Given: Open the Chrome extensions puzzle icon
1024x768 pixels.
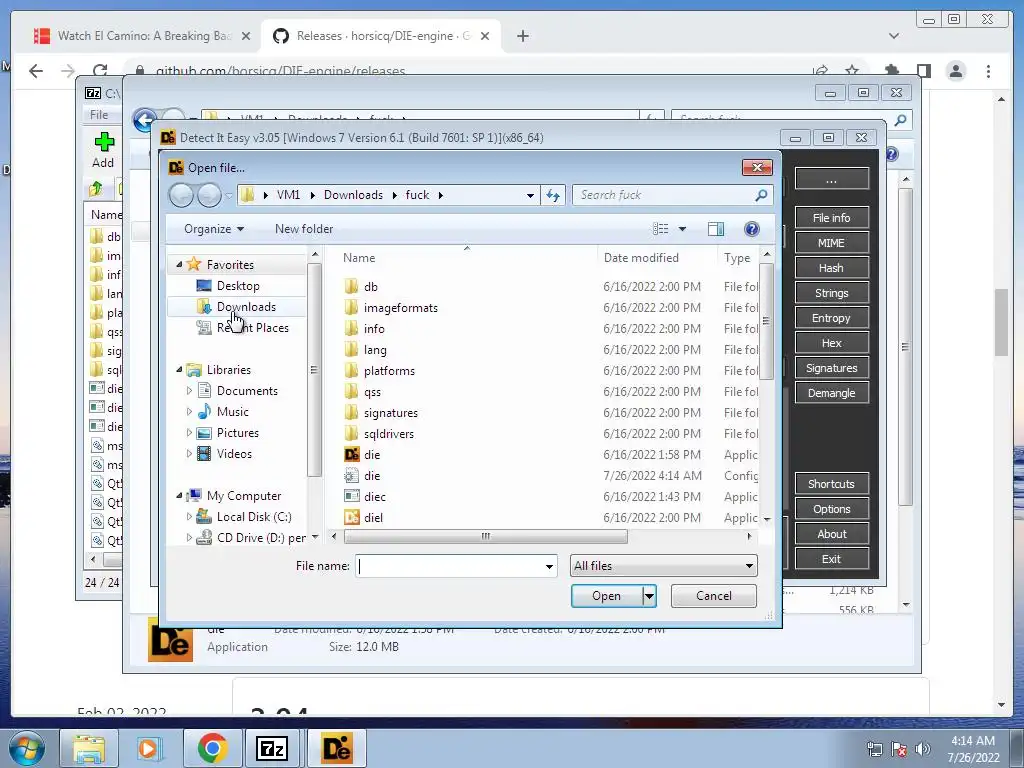Looking at the screenshot, I should pos(891,71).
